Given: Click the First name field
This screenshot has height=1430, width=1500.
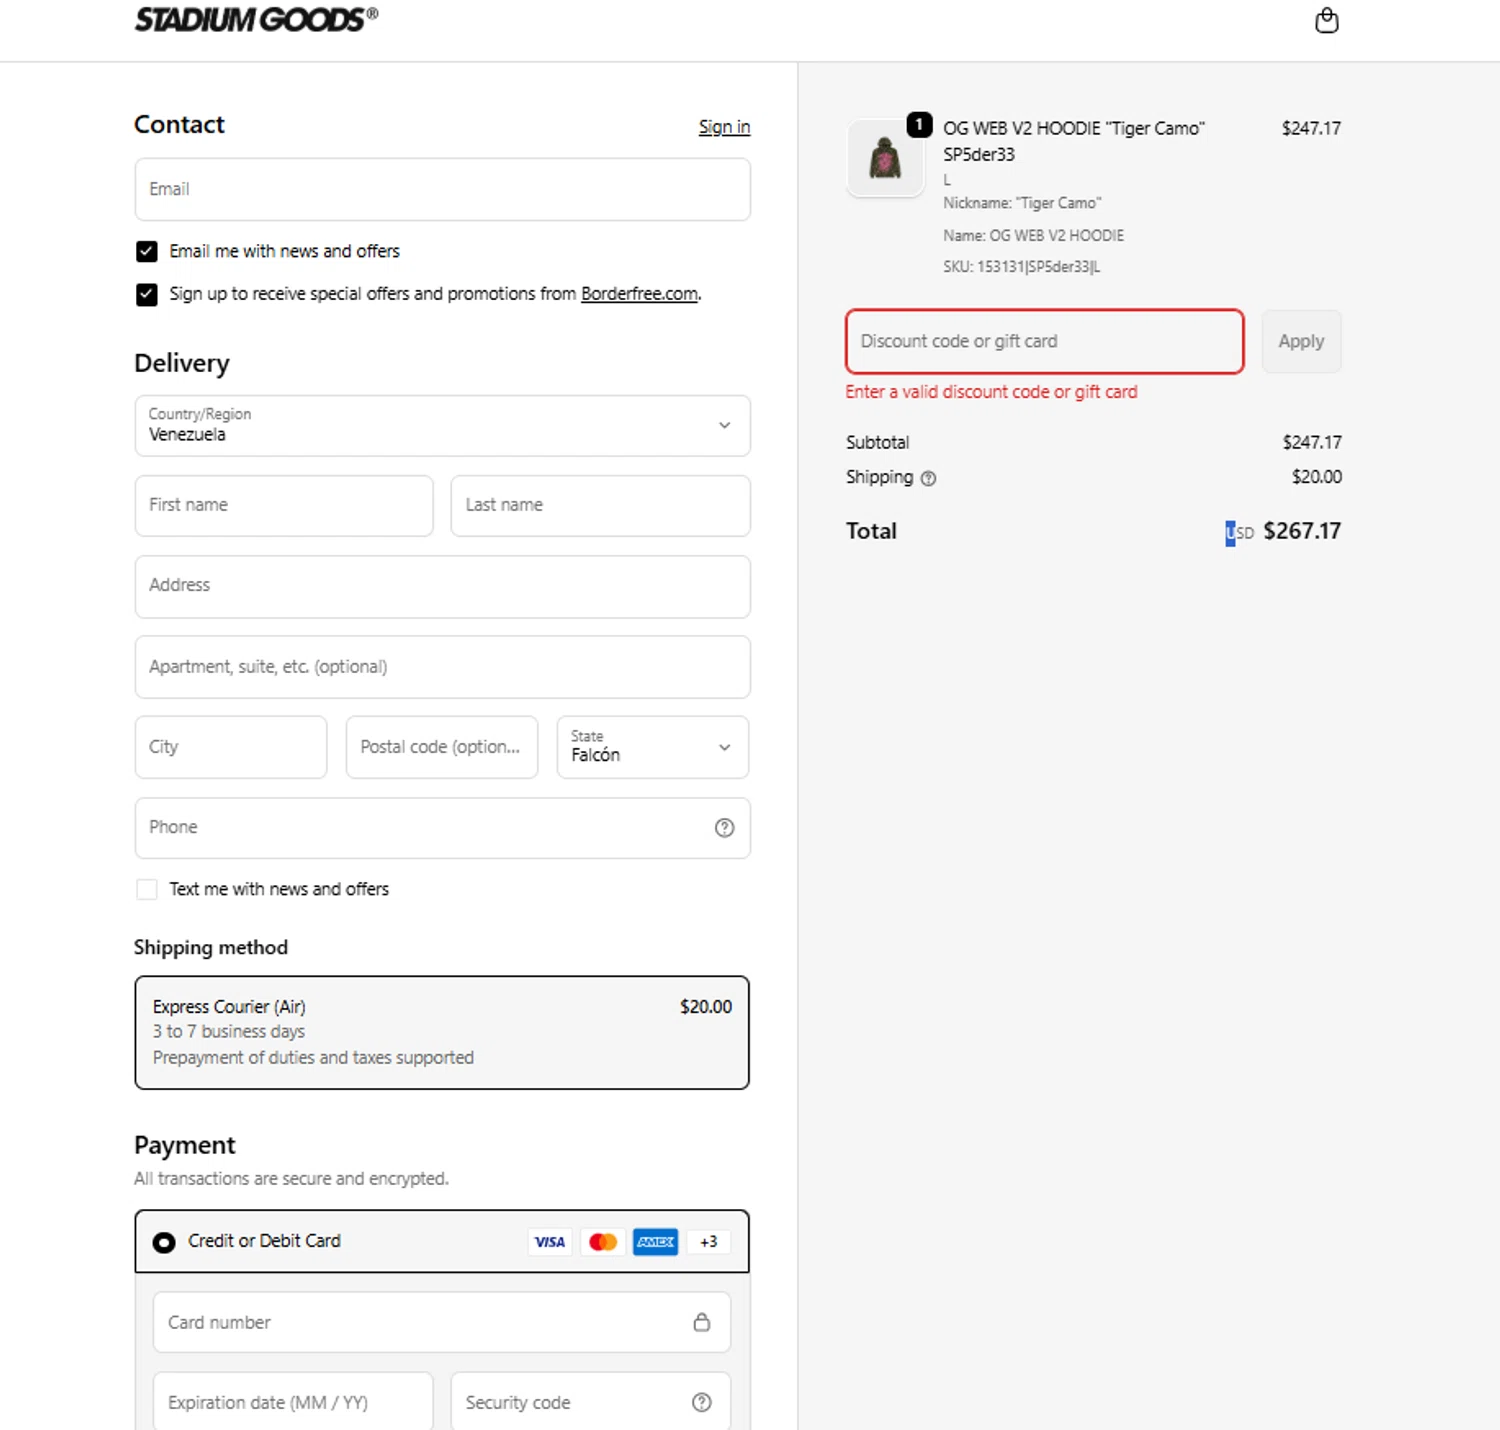Looking at the screenshot, I should [x=284, y=506].
